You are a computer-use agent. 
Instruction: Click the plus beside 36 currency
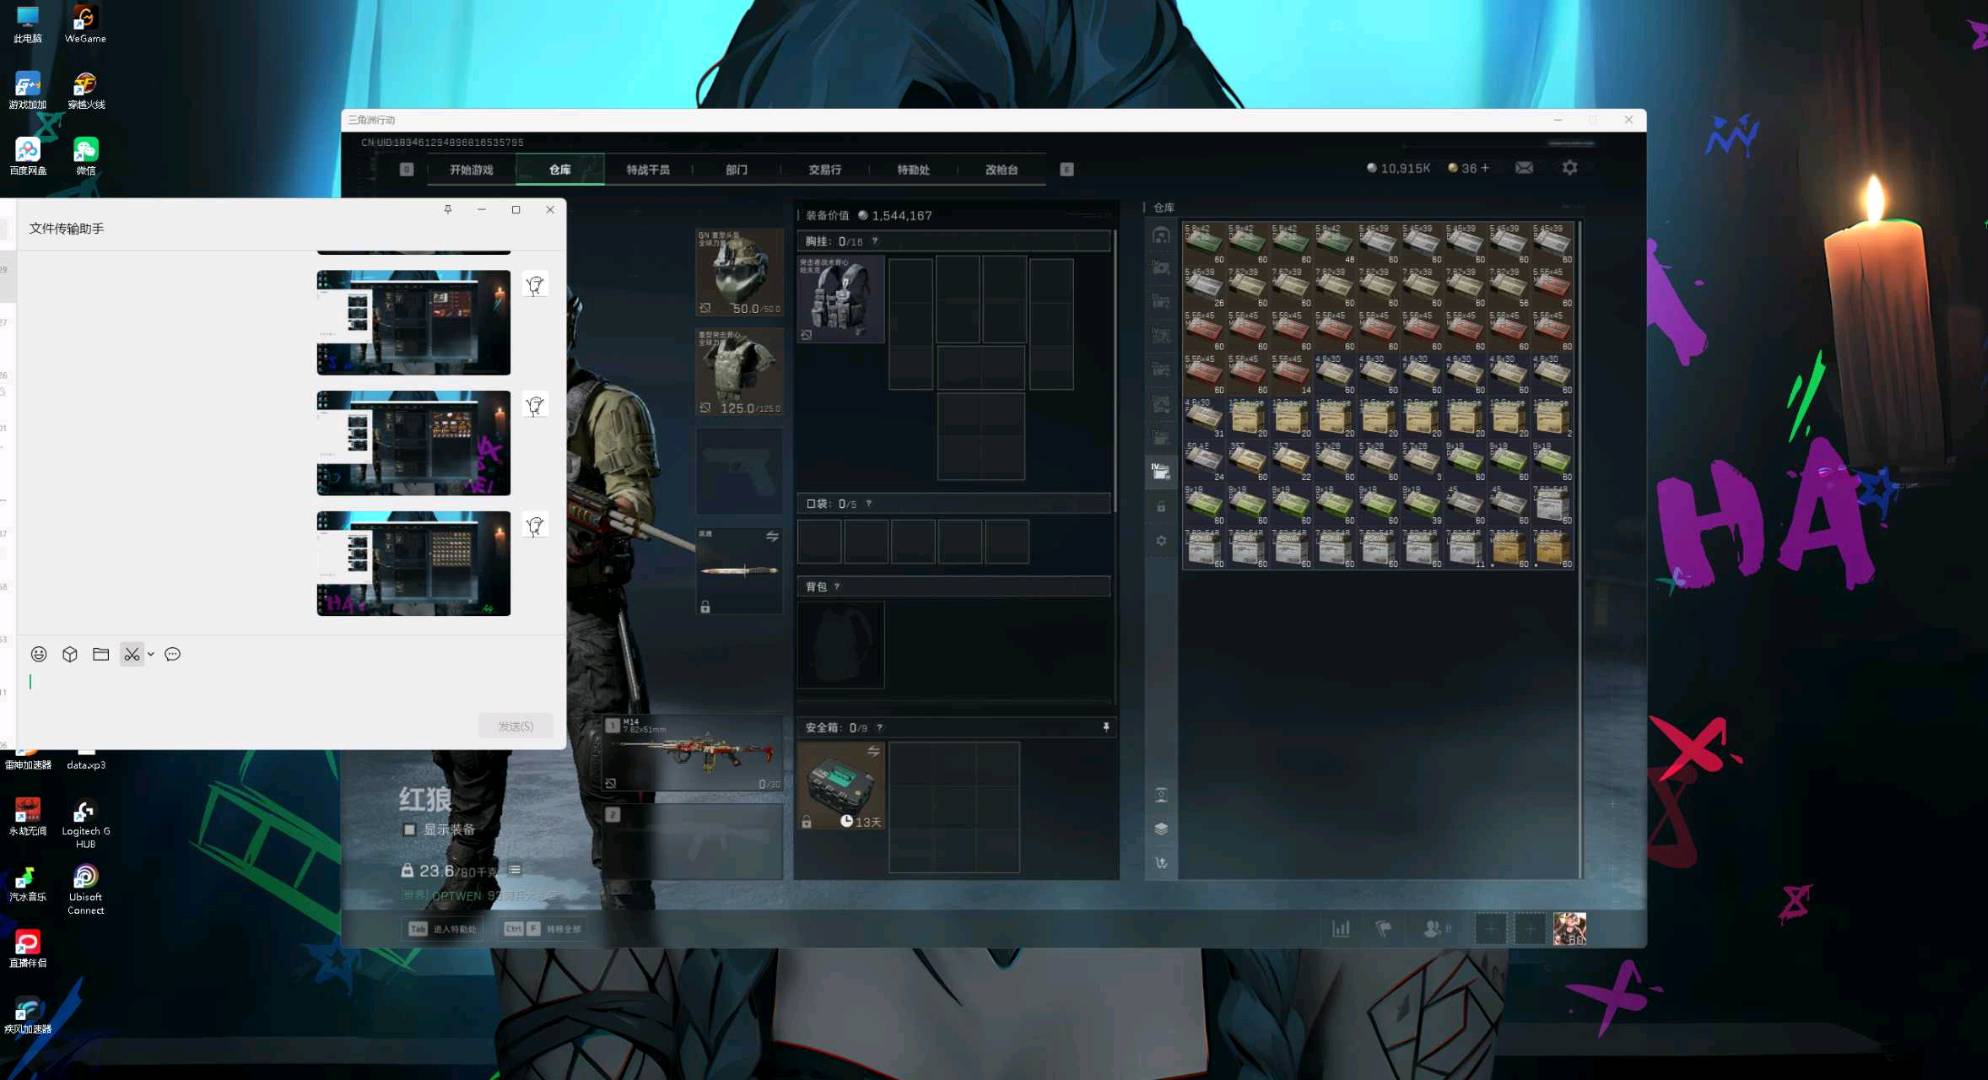(1485, 168)
